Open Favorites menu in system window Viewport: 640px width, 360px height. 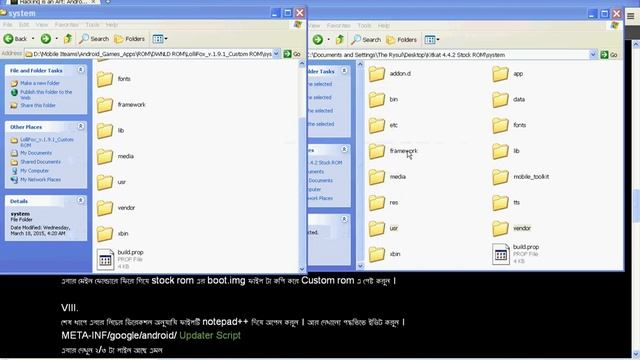tap(67, 25)
